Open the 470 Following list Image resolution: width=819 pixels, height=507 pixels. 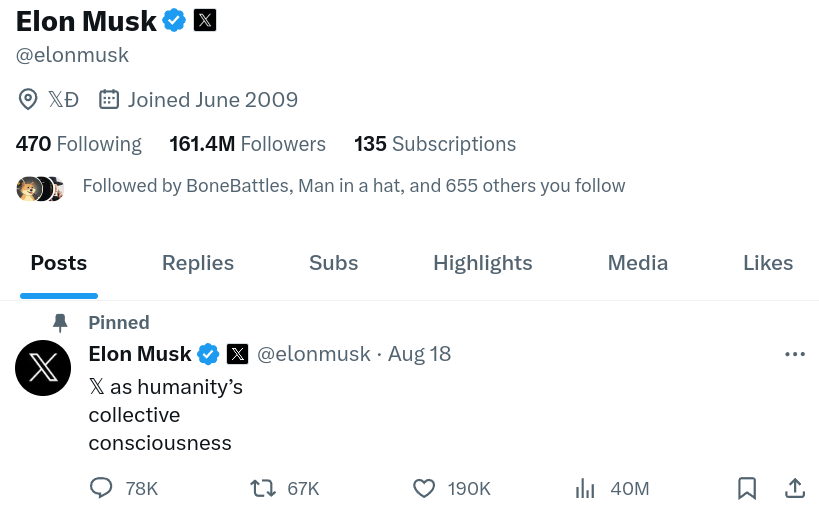(x=78, y=144)
